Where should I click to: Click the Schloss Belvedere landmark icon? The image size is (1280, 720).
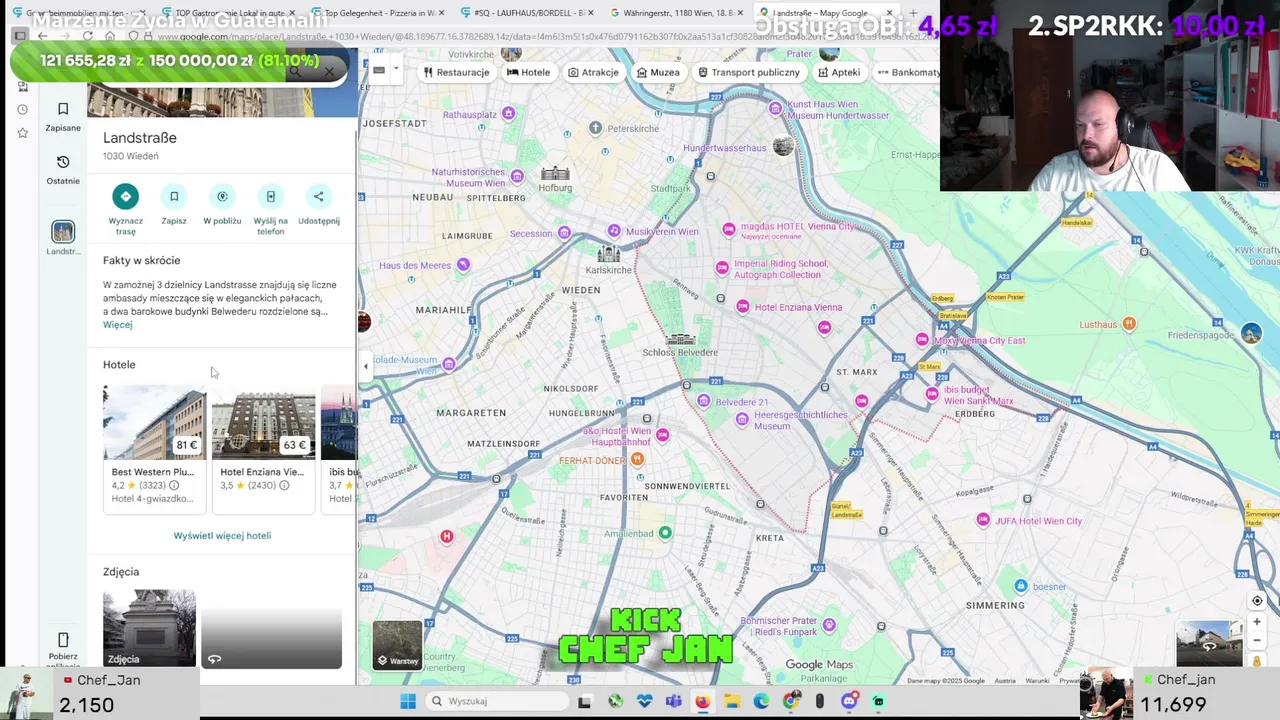click(681, 339)
